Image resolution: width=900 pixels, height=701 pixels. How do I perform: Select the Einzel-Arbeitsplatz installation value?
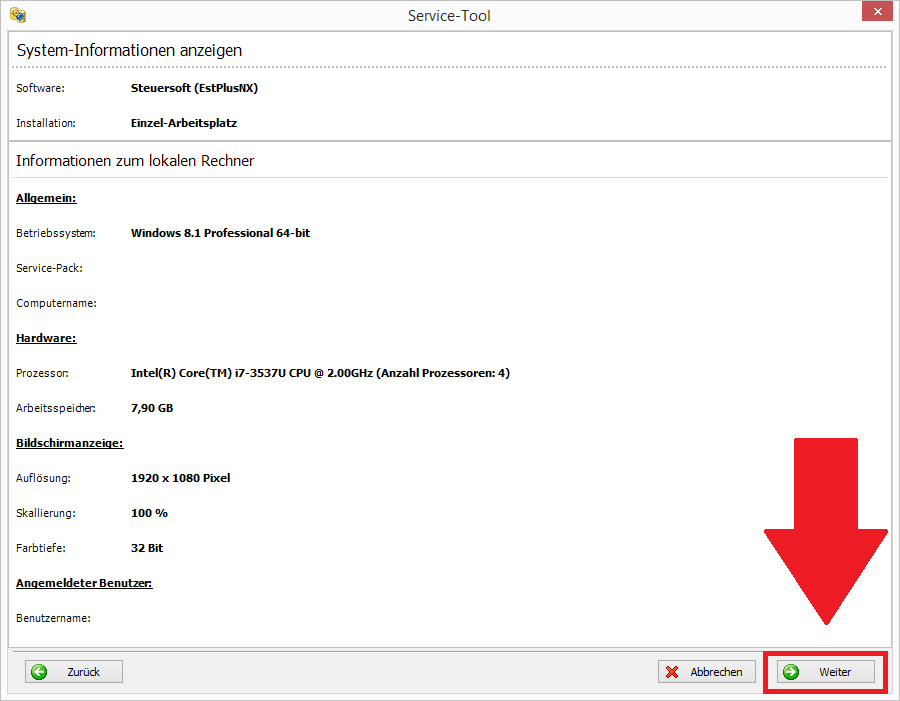coord(184,123)
